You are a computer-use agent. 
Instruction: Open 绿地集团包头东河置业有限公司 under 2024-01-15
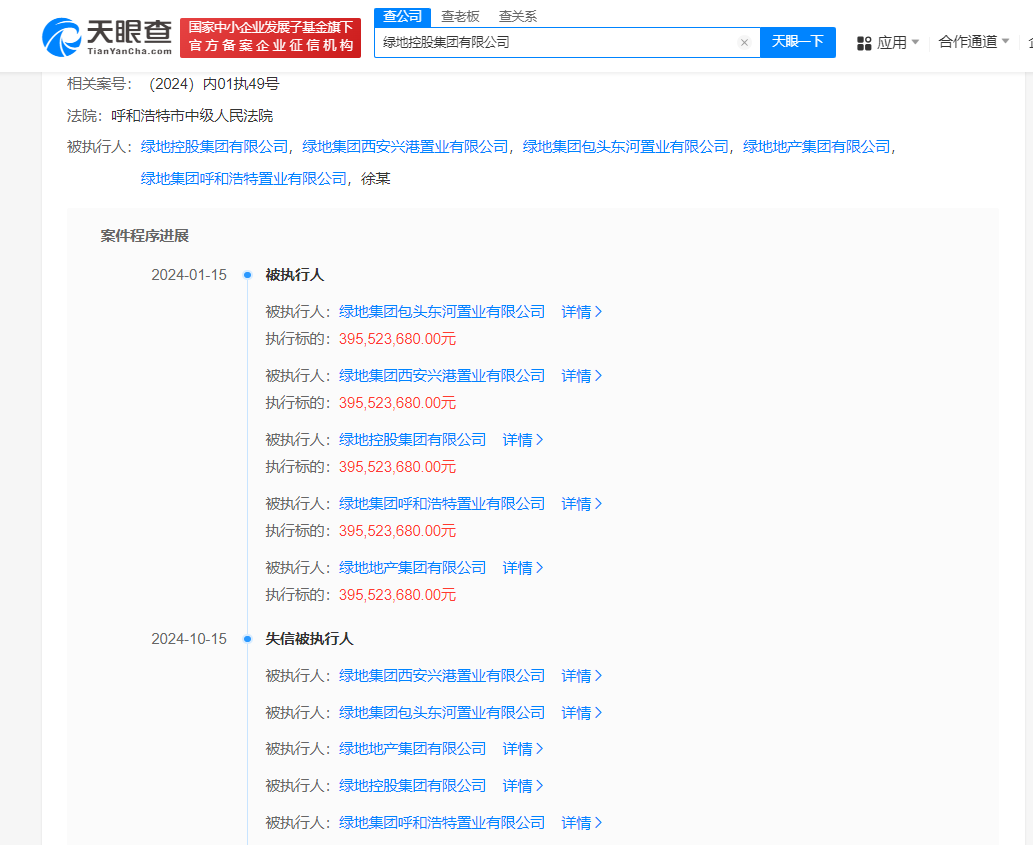[442, 312]
